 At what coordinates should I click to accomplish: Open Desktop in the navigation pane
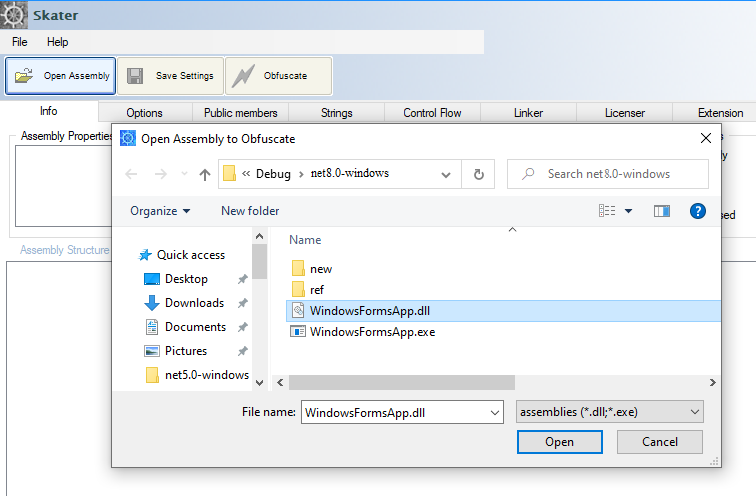point(176,279)
